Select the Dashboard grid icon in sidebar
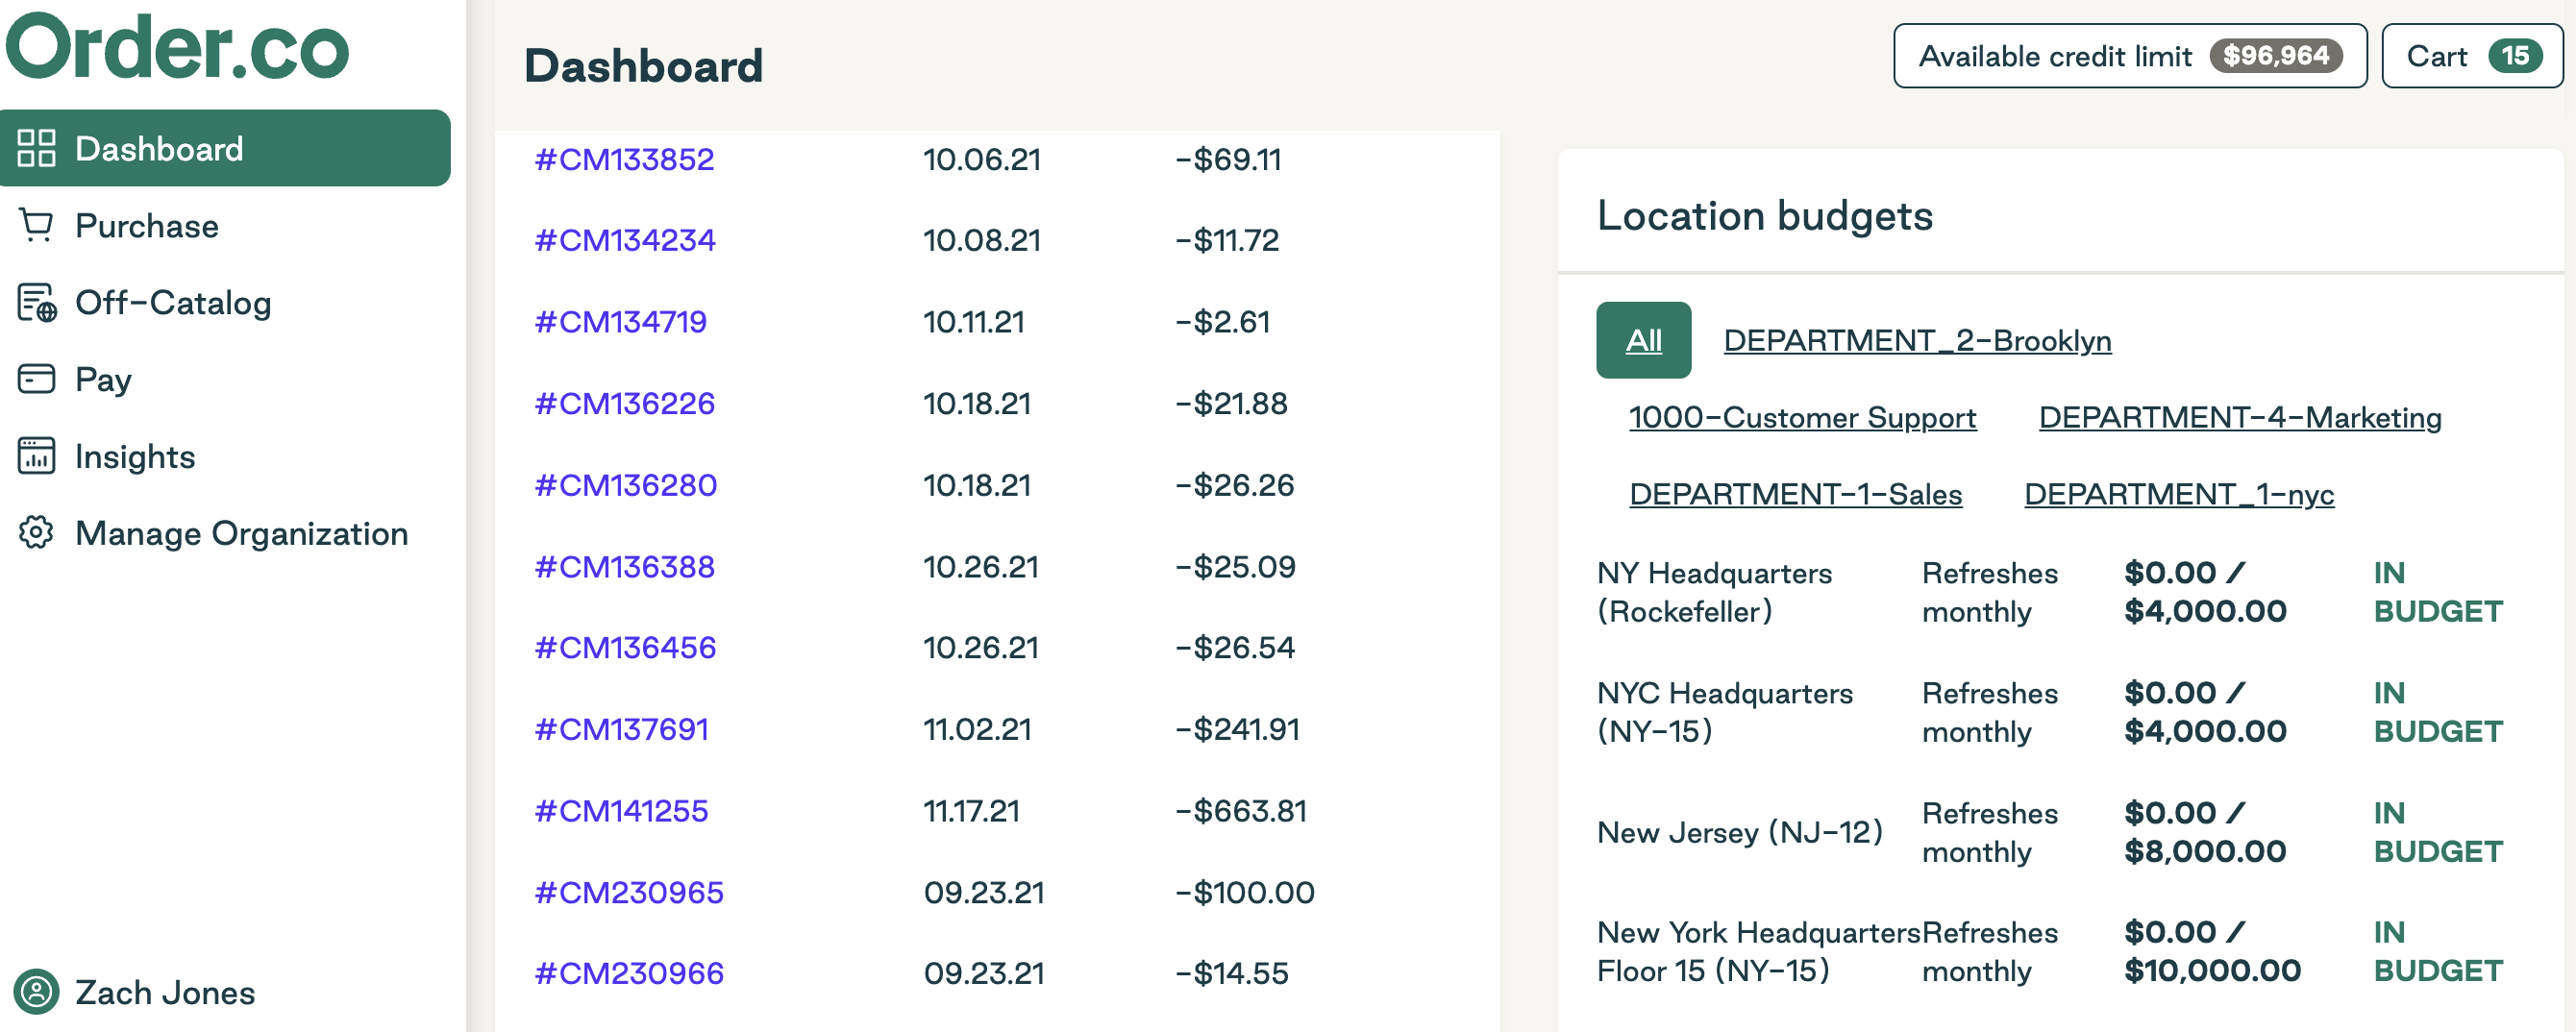 pos(37,148)
